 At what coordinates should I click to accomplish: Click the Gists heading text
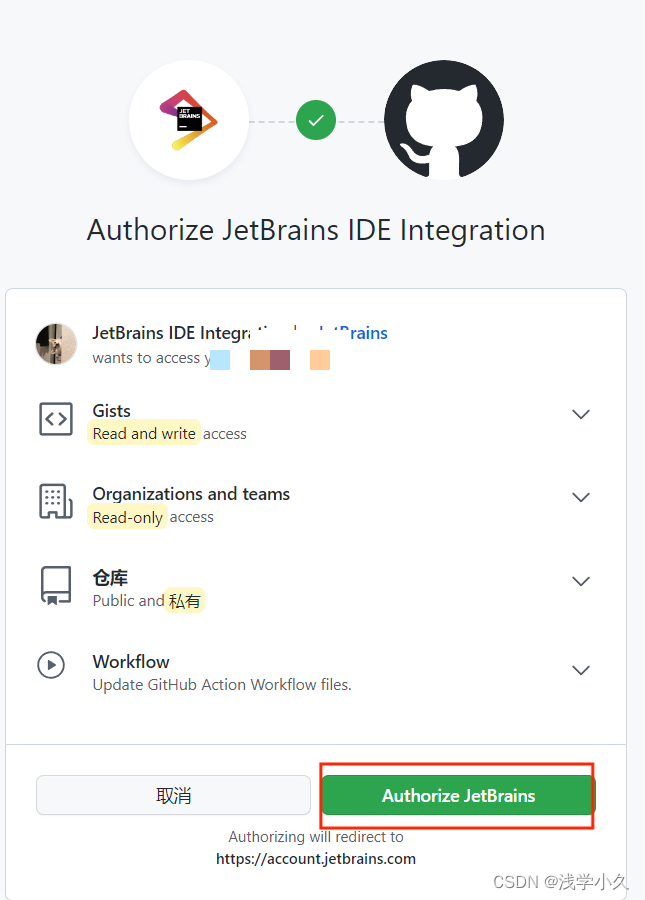tap(111, 411)
